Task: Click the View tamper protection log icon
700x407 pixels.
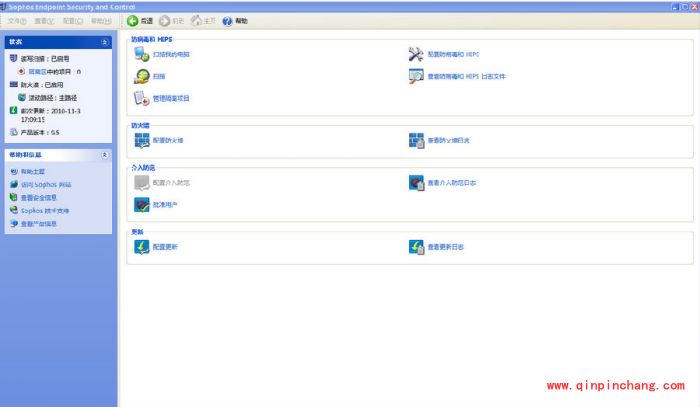Action: point(417,183)
